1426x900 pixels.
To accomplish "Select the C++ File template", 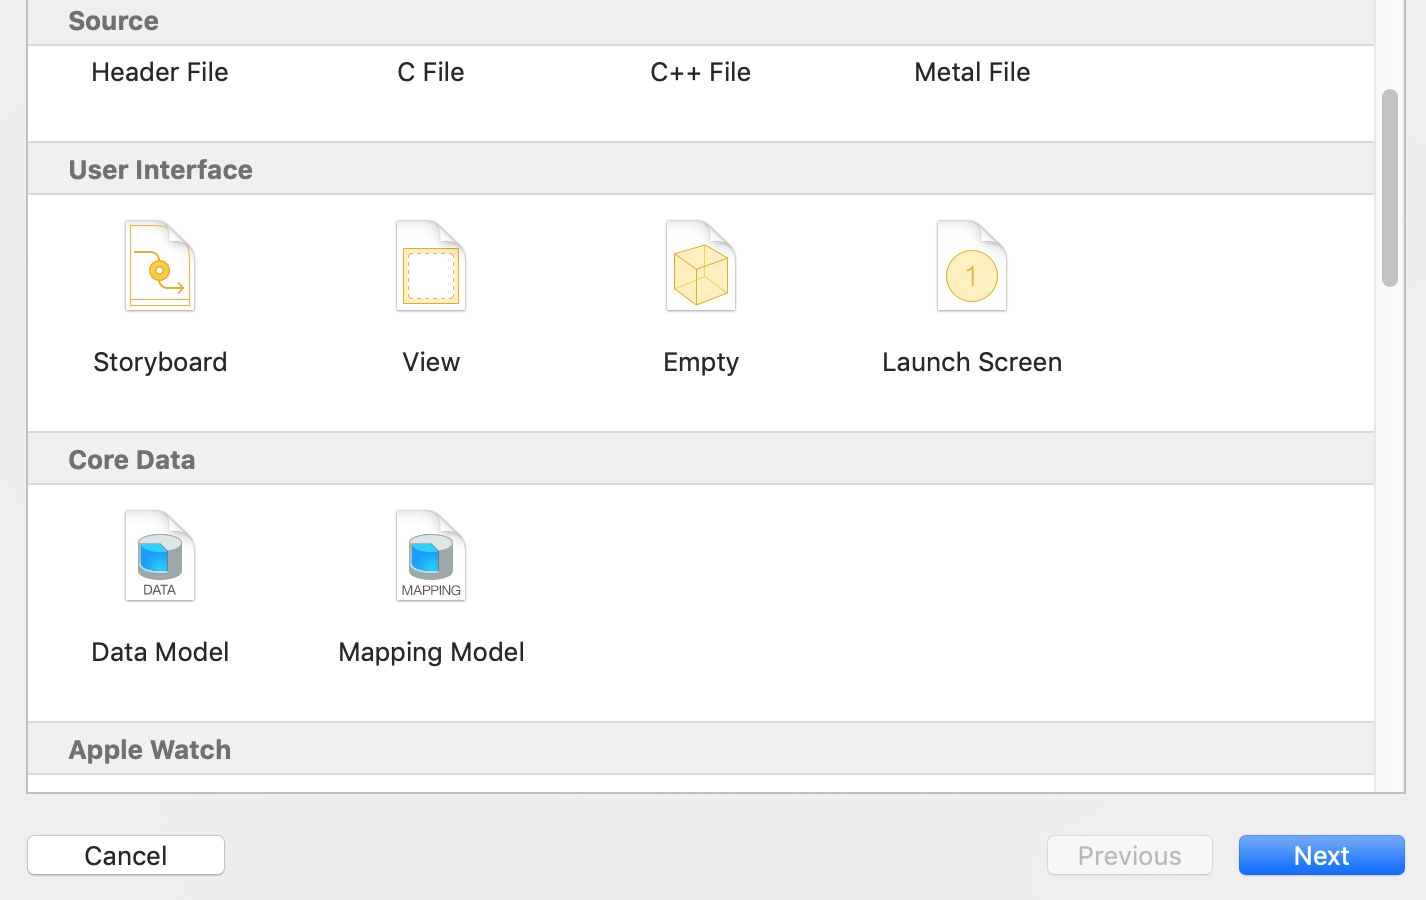I will click(700, 72).
